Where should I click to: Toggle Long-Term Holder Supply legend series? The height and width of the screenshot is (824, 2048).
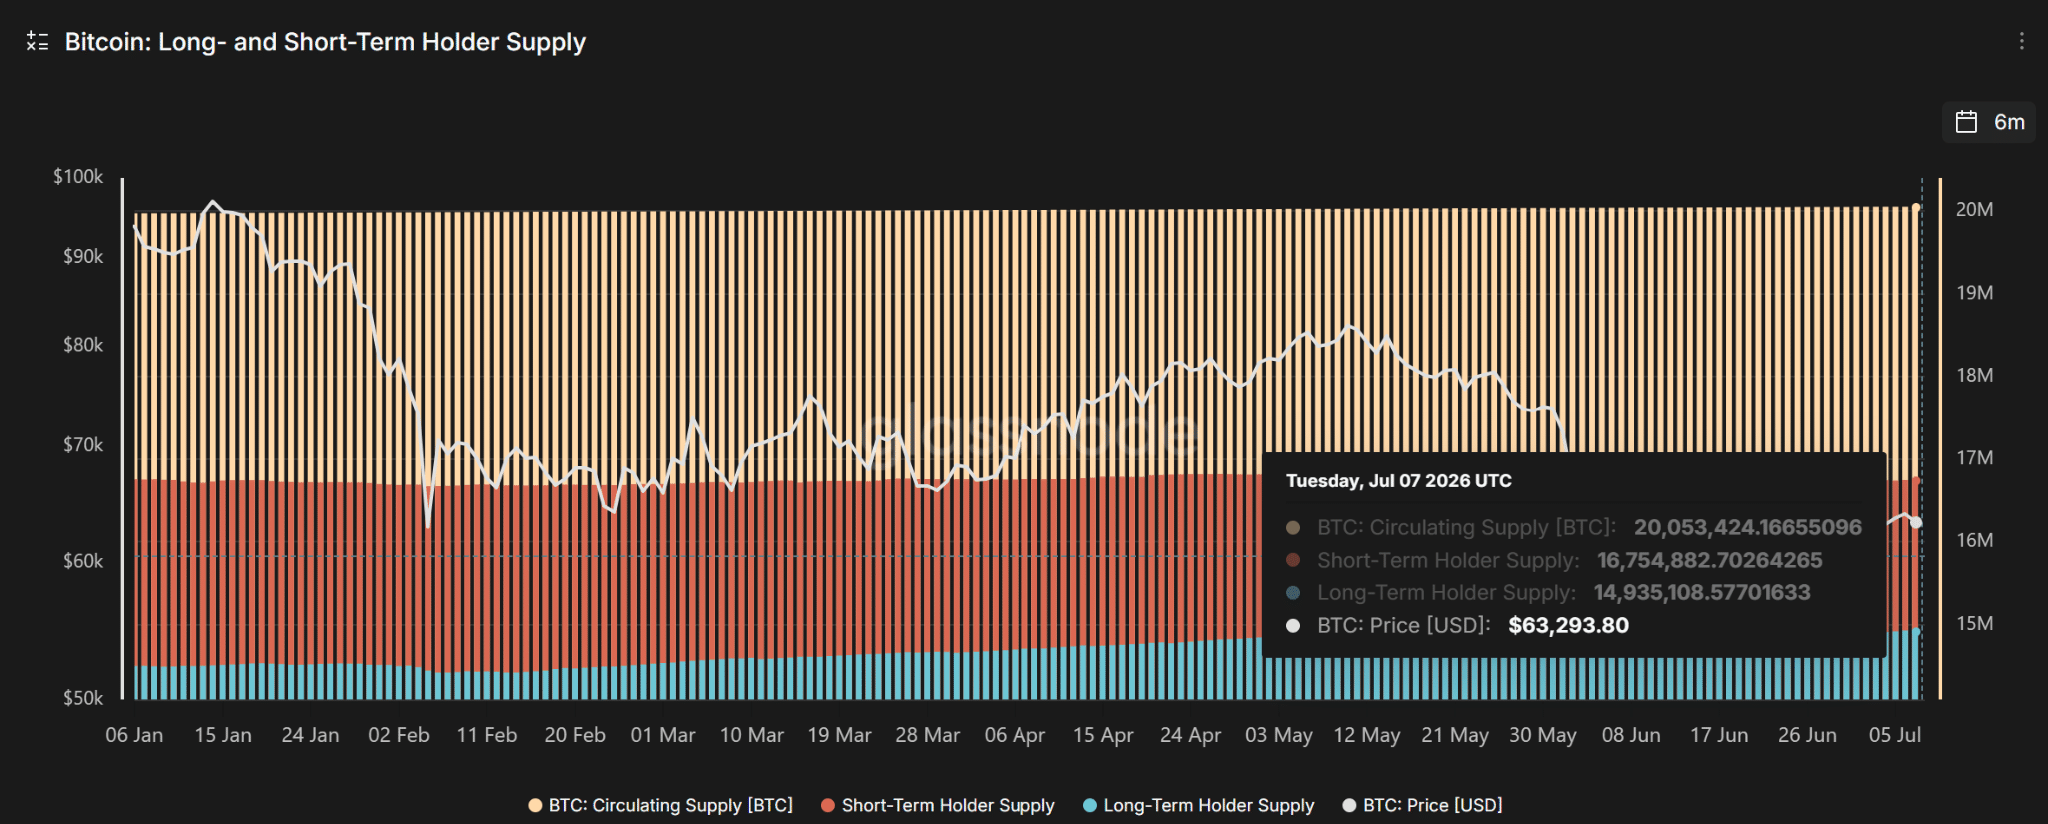click(x=1198, y=805)
